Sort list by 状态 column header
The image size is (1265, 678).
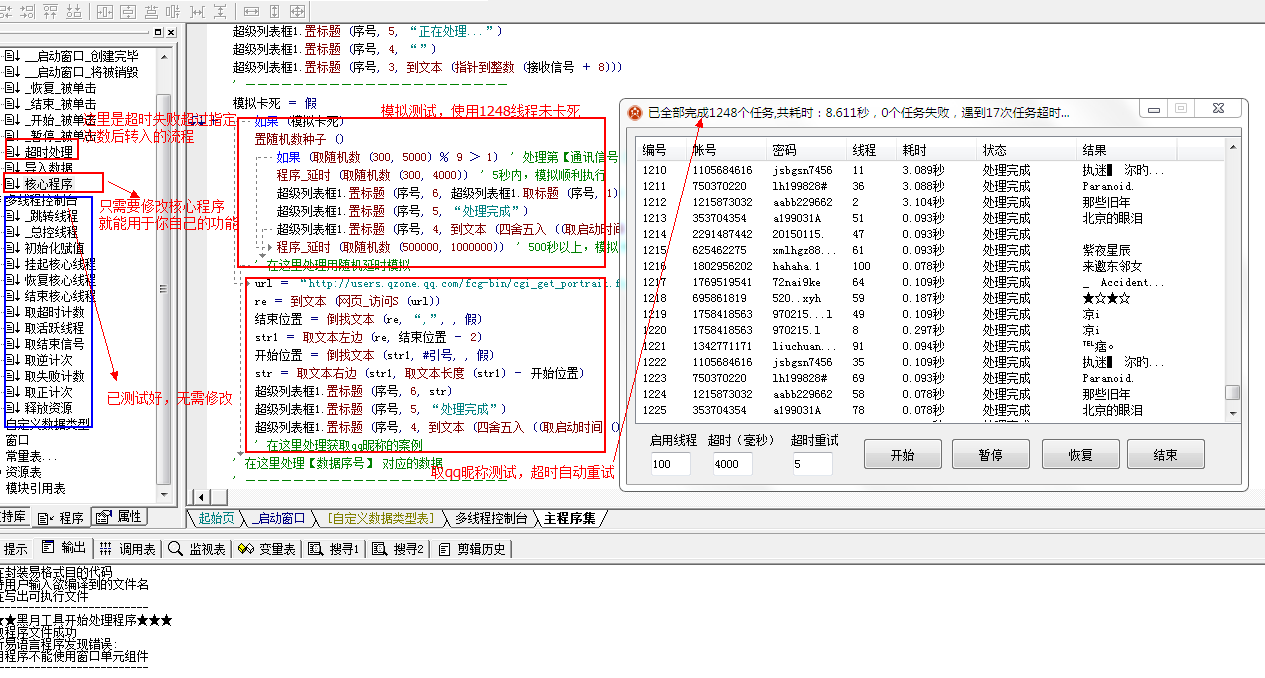coord(1027,150)
